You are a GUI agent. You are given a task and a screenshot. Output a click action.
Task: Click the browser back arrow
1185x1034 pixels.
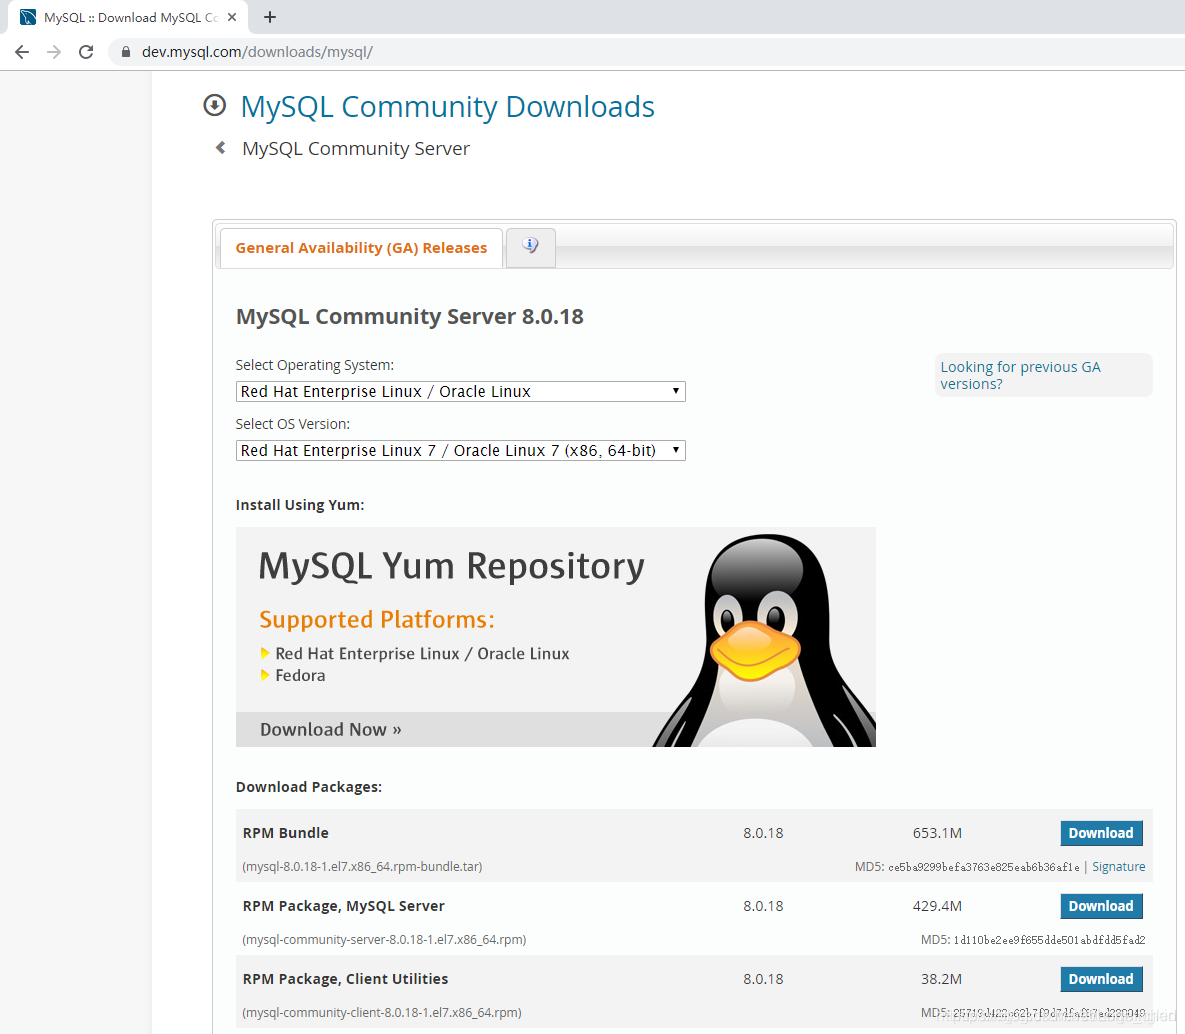(x=22, y=52)
